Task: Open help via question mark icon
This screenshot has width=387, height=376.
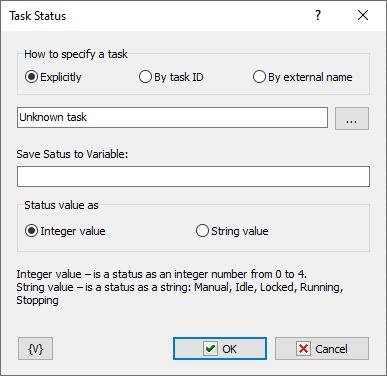Action: point(318,15)
